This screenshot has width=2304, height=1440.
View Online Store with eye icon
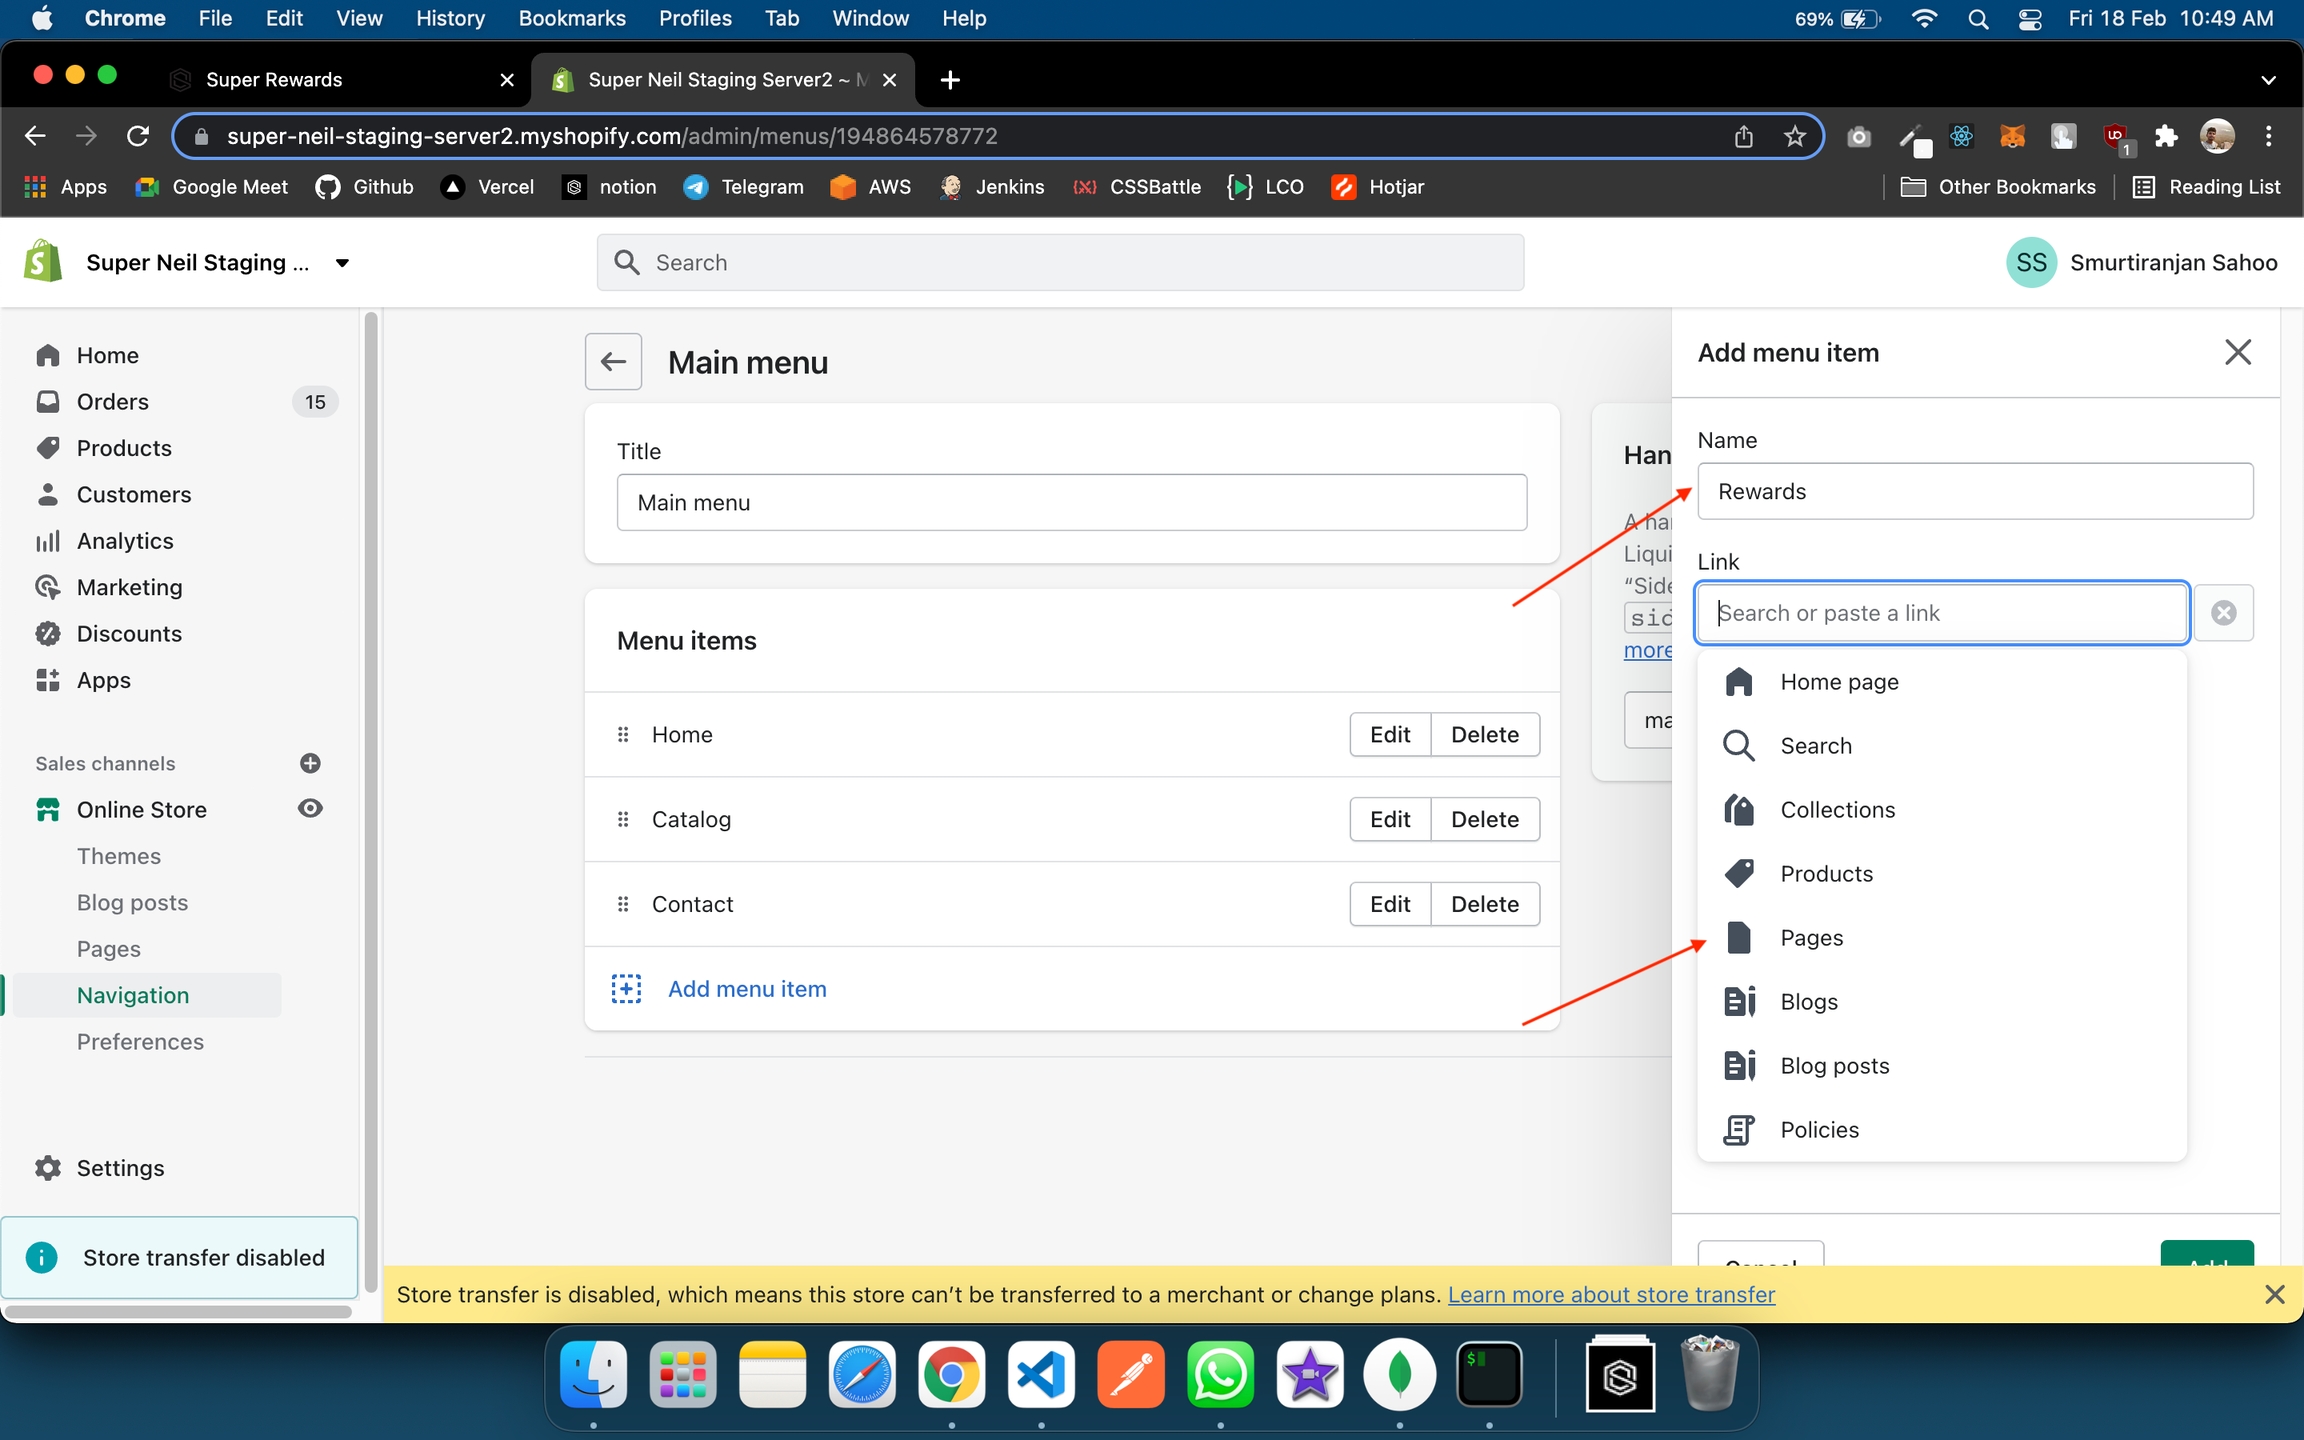pyautogui.click(x=310, y=809)
